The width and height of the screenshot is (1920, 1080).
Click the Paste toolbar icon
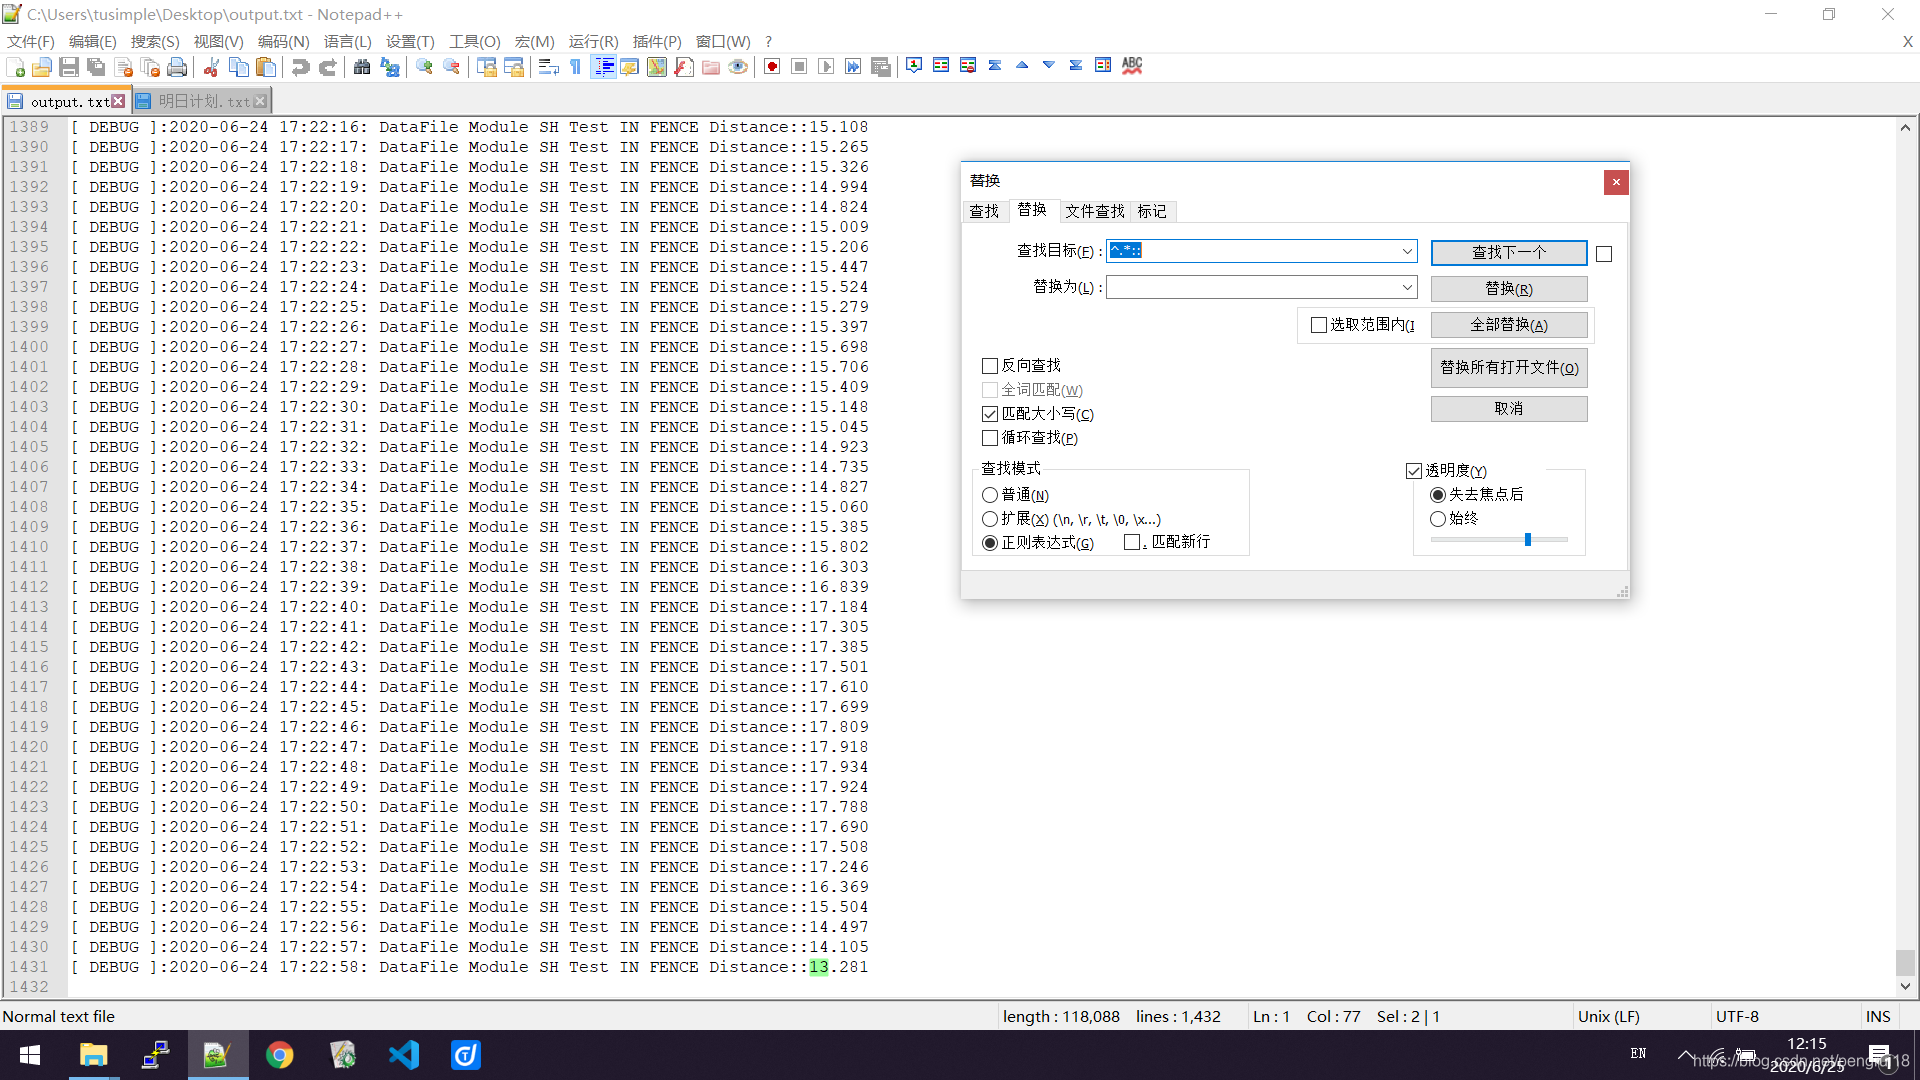tap(266, 67)
